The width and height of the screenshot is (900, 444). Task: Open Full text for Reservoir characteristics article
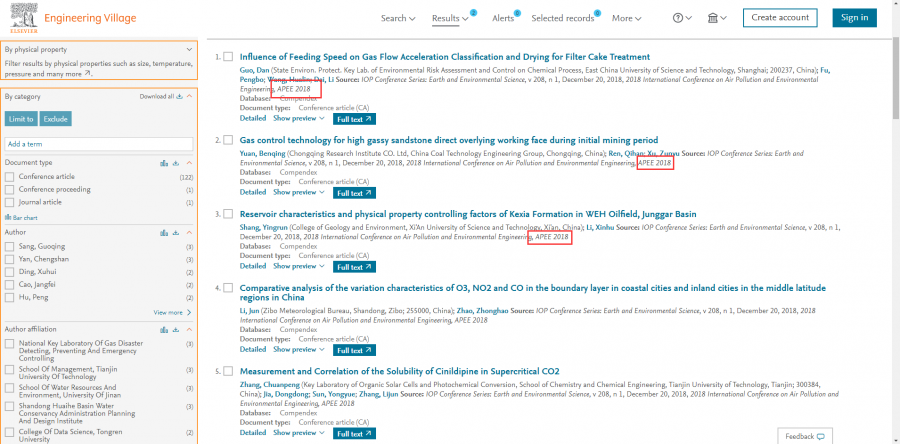[x=354, y=267]
